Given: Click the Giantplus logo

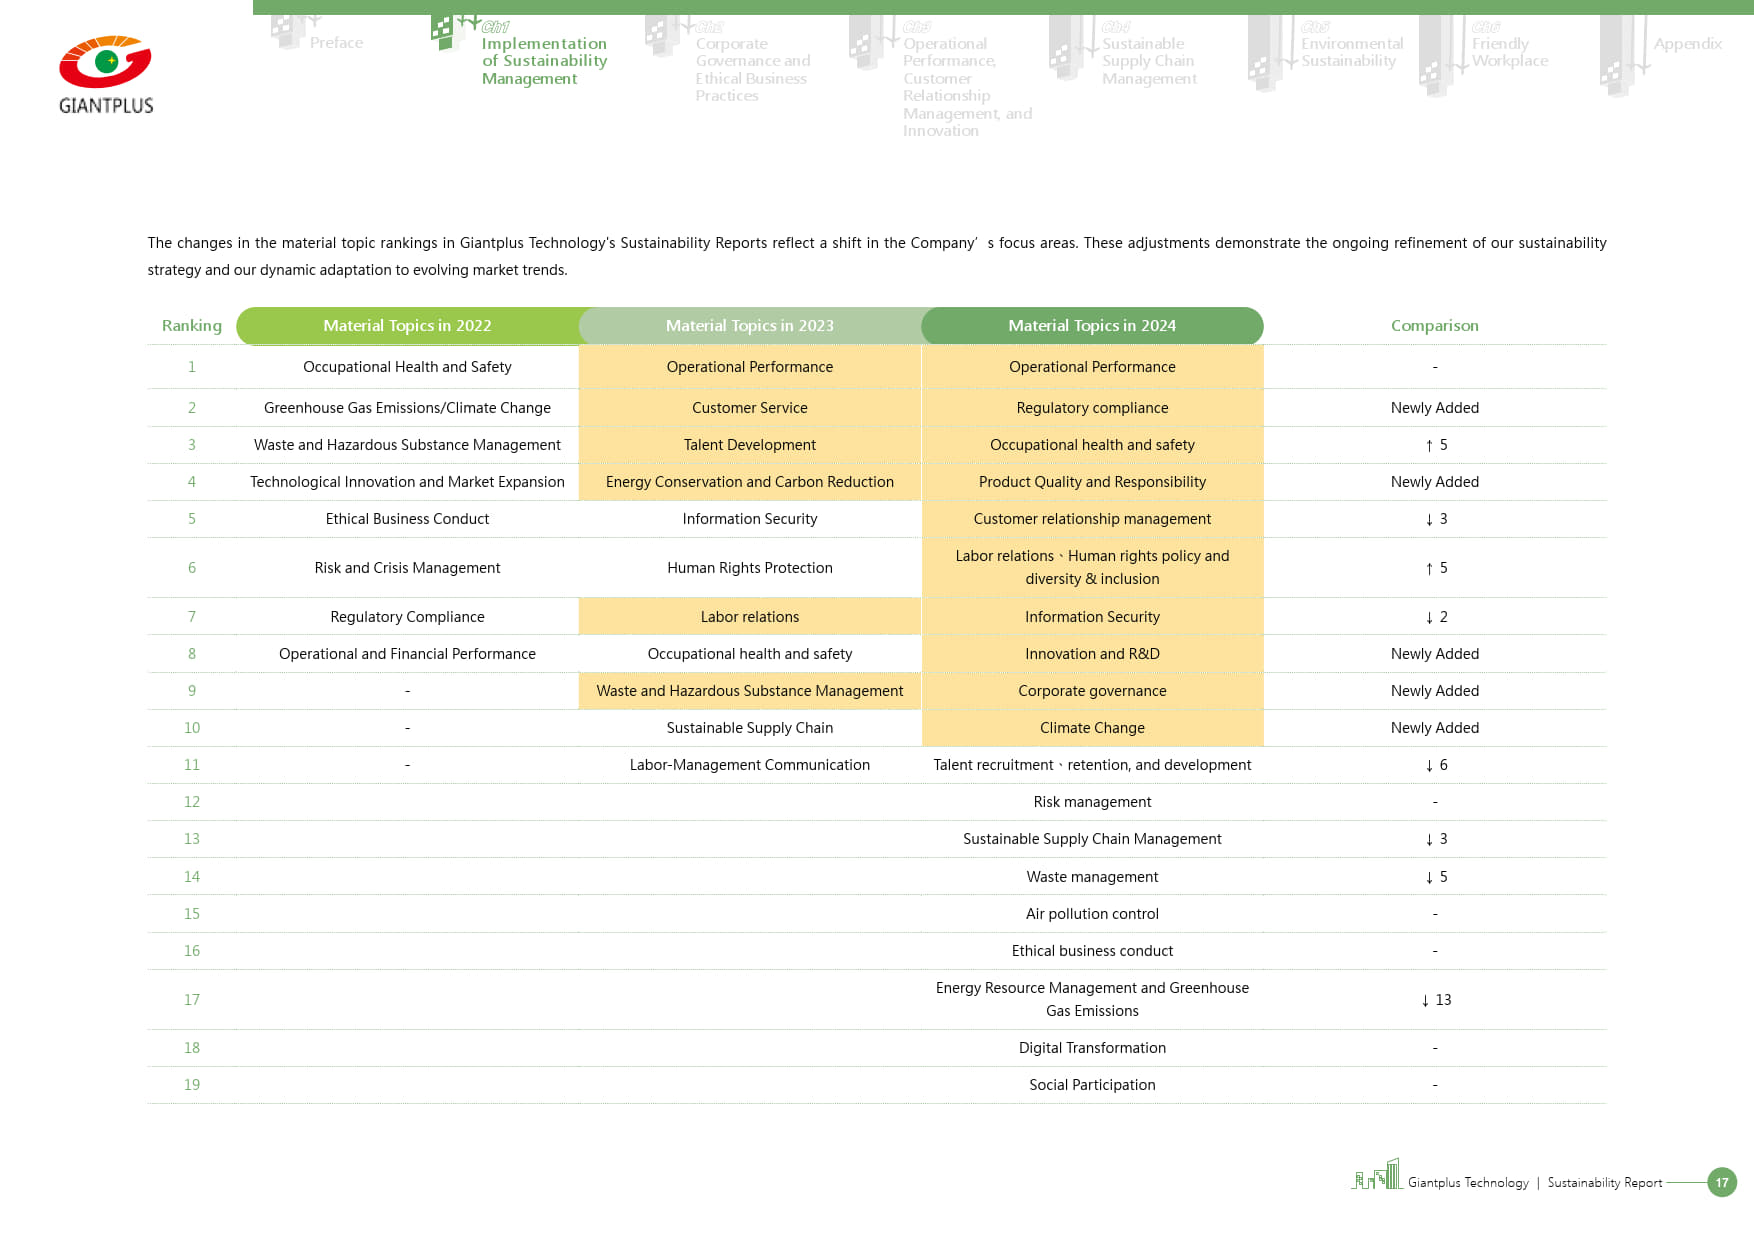Looking at the screenshot, I should [x=105, y=75].
